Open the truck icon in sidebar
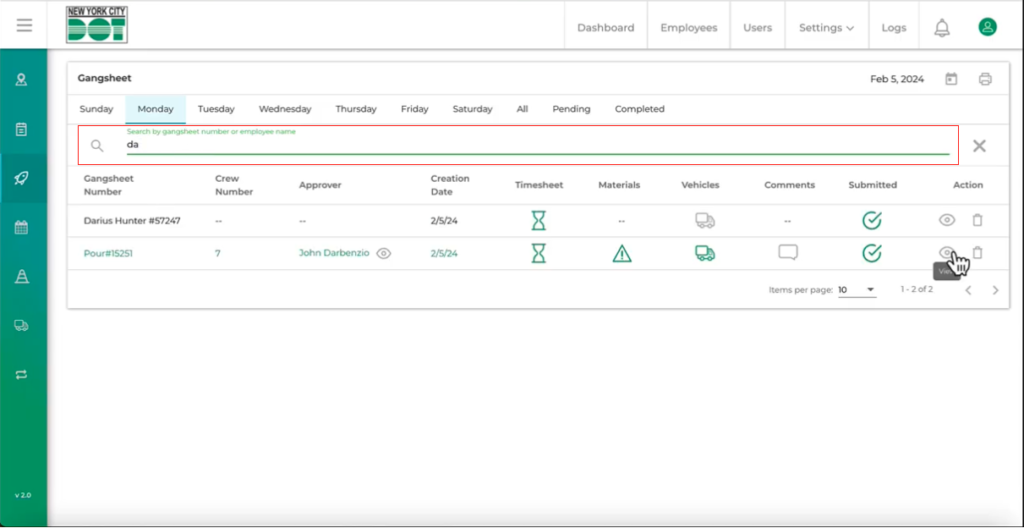Image resolution: width=1024 pixels, height=528 pixels. pyautogui.click(x=21, y=325)
